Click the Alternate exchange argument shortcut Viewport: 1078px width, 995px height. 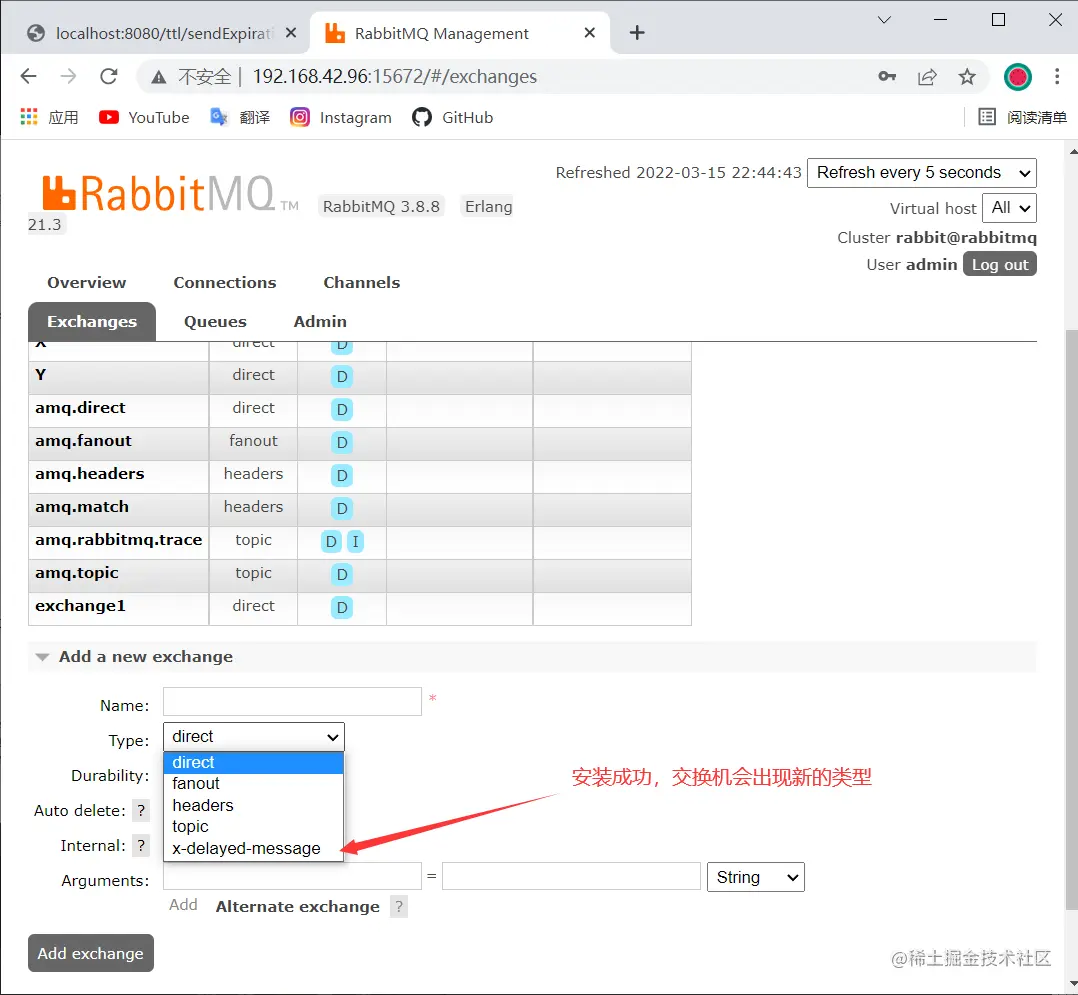298,907
